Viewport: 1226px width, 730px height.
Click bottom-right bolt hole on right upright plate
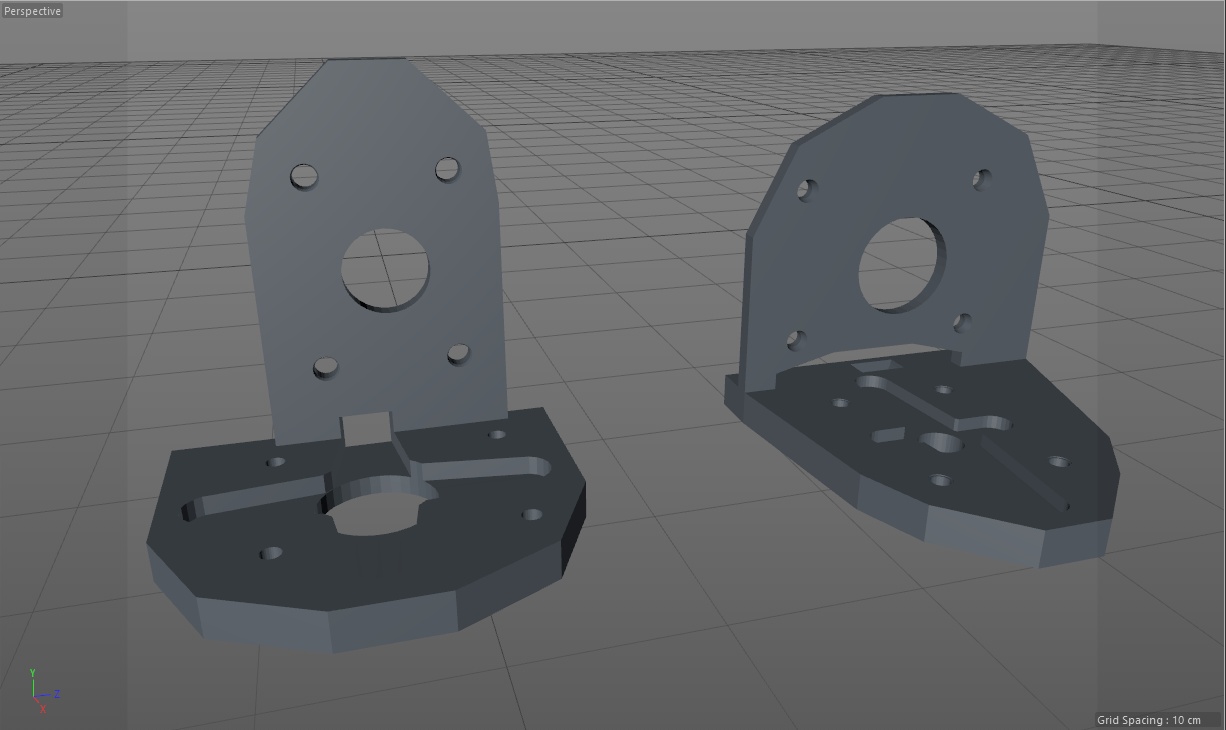(x=962, y=322)
